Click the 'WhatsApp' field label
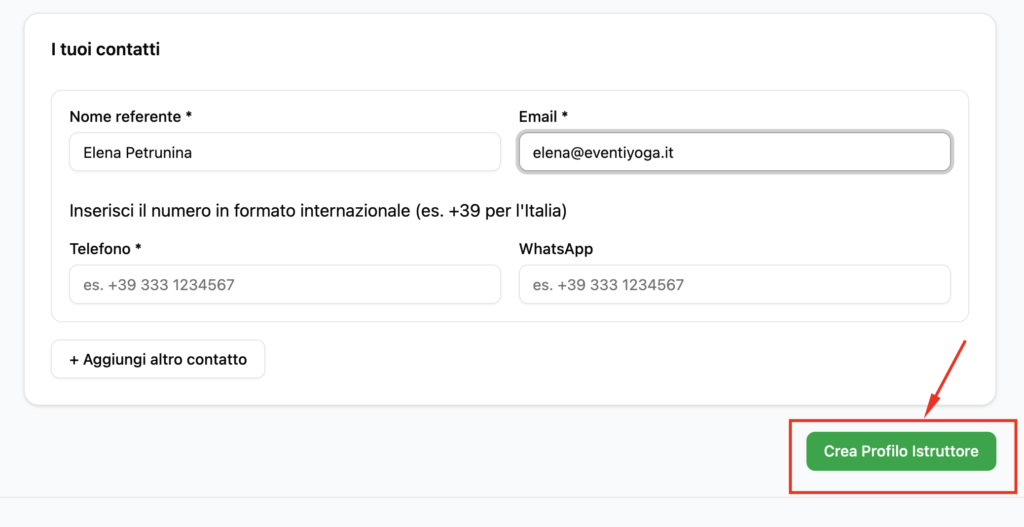The width and height of the screenshot is (1024, 527). point(556,249)
